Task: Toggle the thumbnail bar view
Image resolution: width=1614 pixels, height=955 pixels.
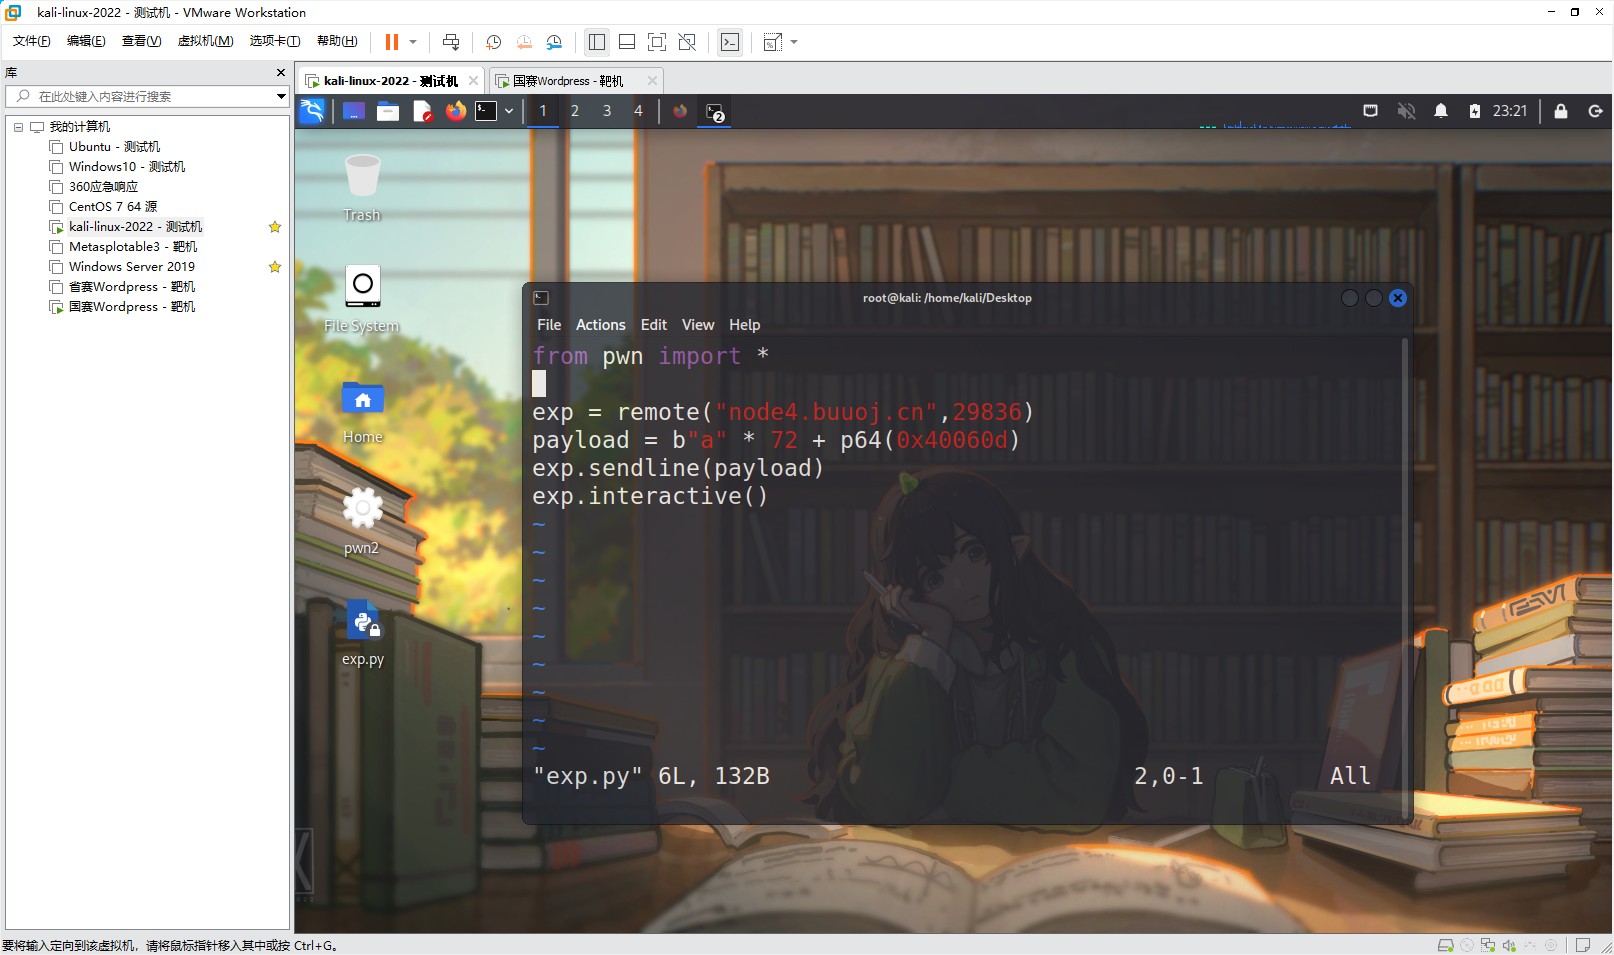Action: pyautogui.click(x=627, y=42)
